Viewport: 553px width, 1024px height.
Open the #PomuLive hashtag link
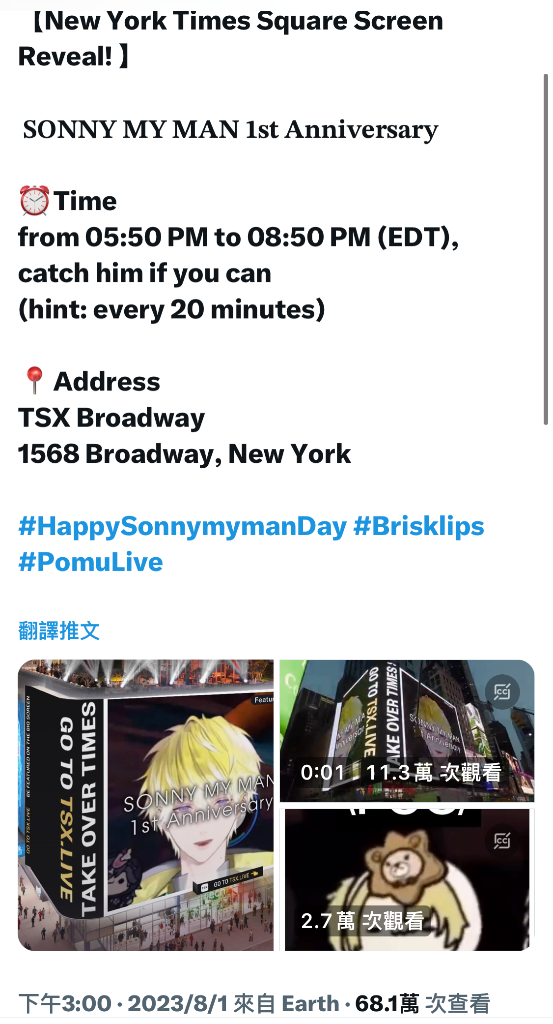90,562
